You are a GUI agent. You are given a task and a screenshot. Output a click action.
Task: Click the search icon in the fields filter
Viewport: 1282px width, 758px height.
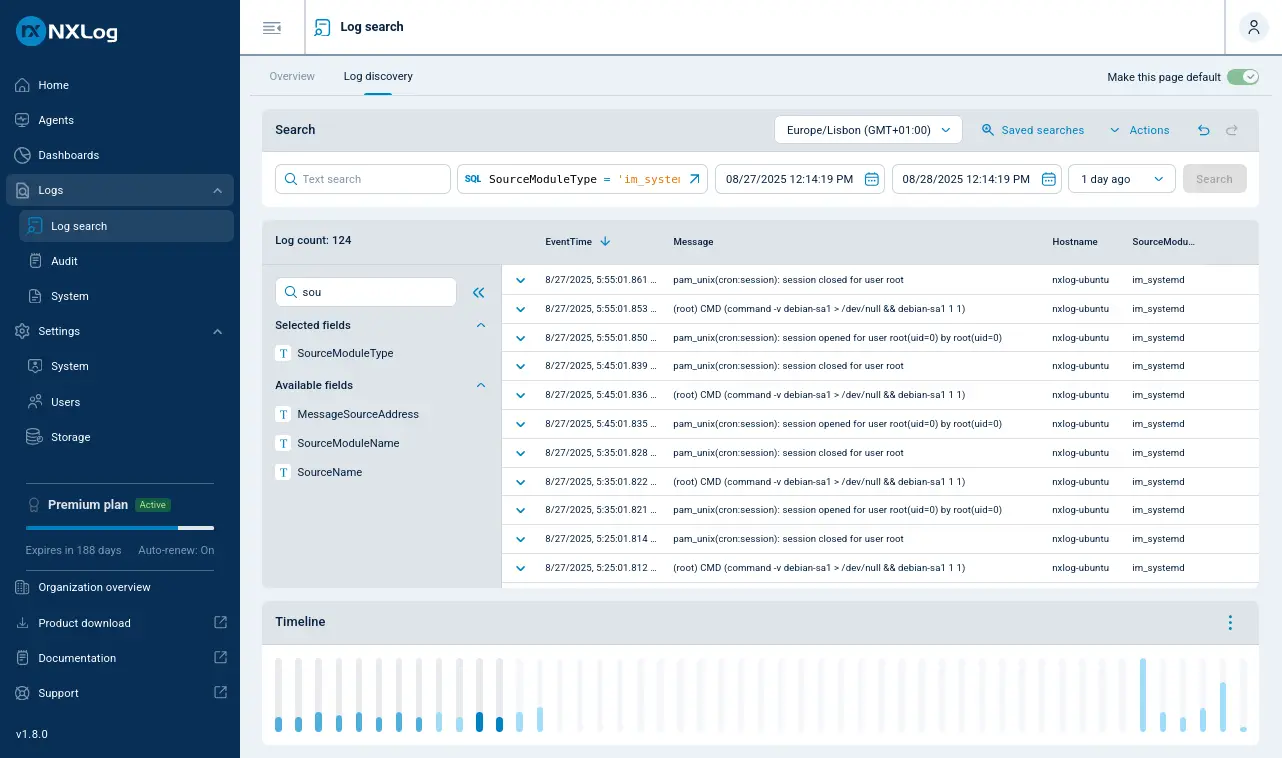coord(291,292)
